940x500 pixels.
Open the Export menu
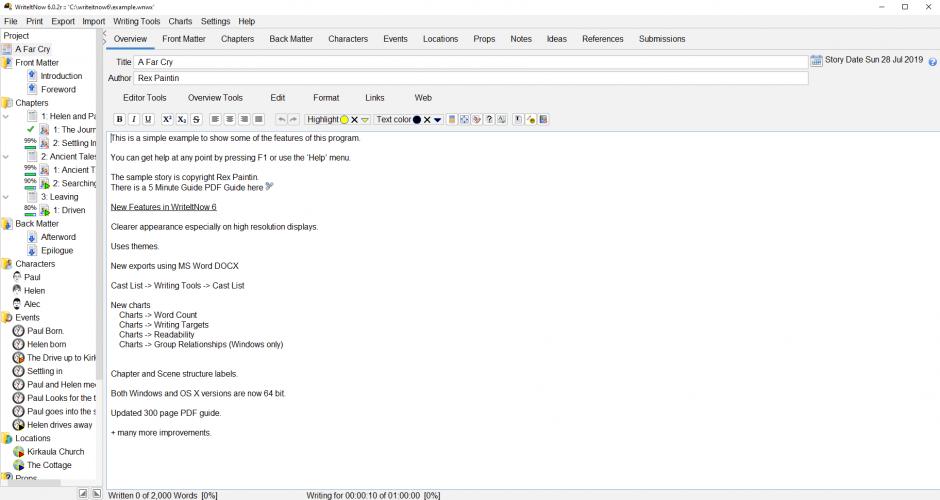point(63,21)
